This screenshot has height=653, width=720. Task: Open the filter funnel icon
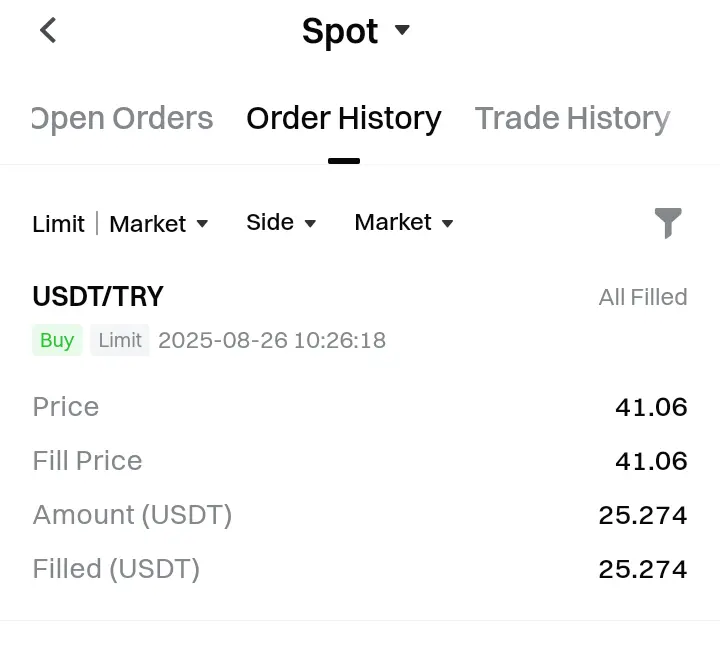click(x=668, y=223)
